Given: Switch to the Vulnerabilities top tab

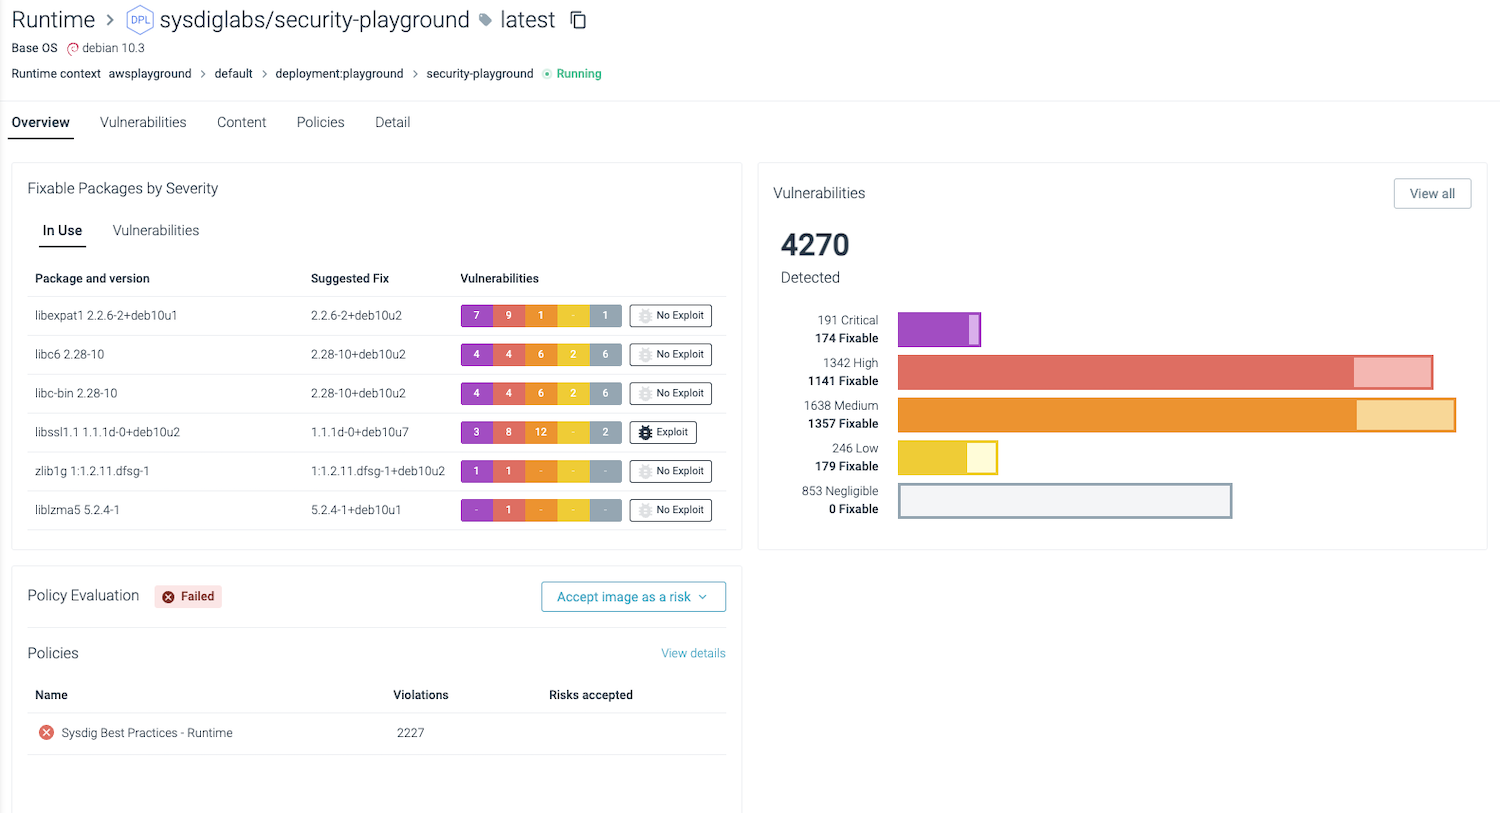Looking at the screenshot, I should 143,122.
